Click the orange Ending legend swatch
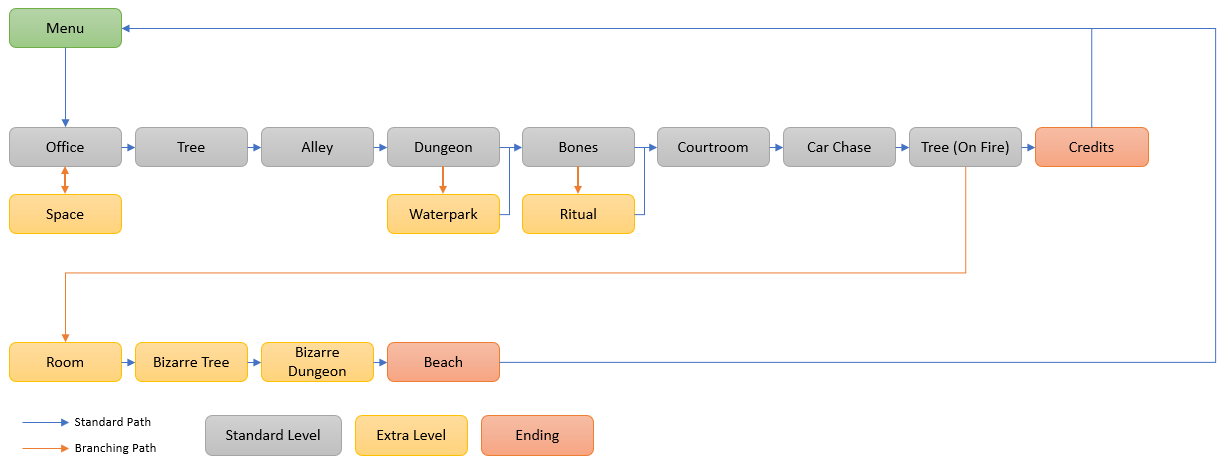Image resolution: width=1230 pixels, height=471 pixels. pyautogui.click(x=537, y=435)
